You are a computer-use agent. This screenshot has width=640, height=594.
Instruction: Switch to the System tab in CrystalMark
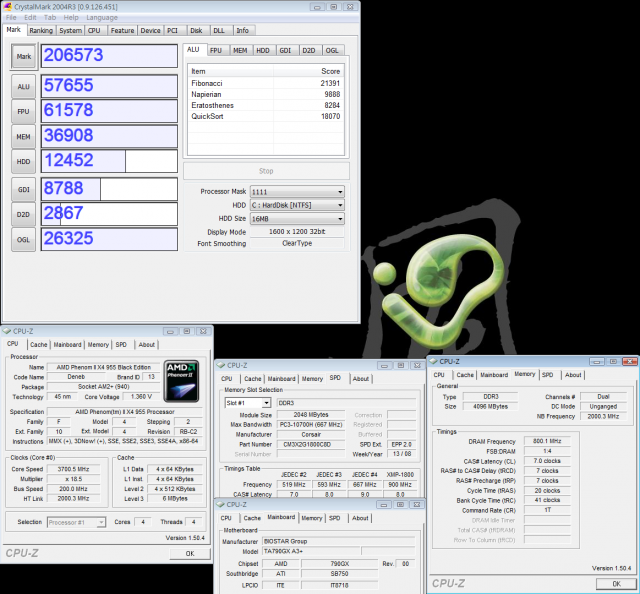(x=70, y=31)
